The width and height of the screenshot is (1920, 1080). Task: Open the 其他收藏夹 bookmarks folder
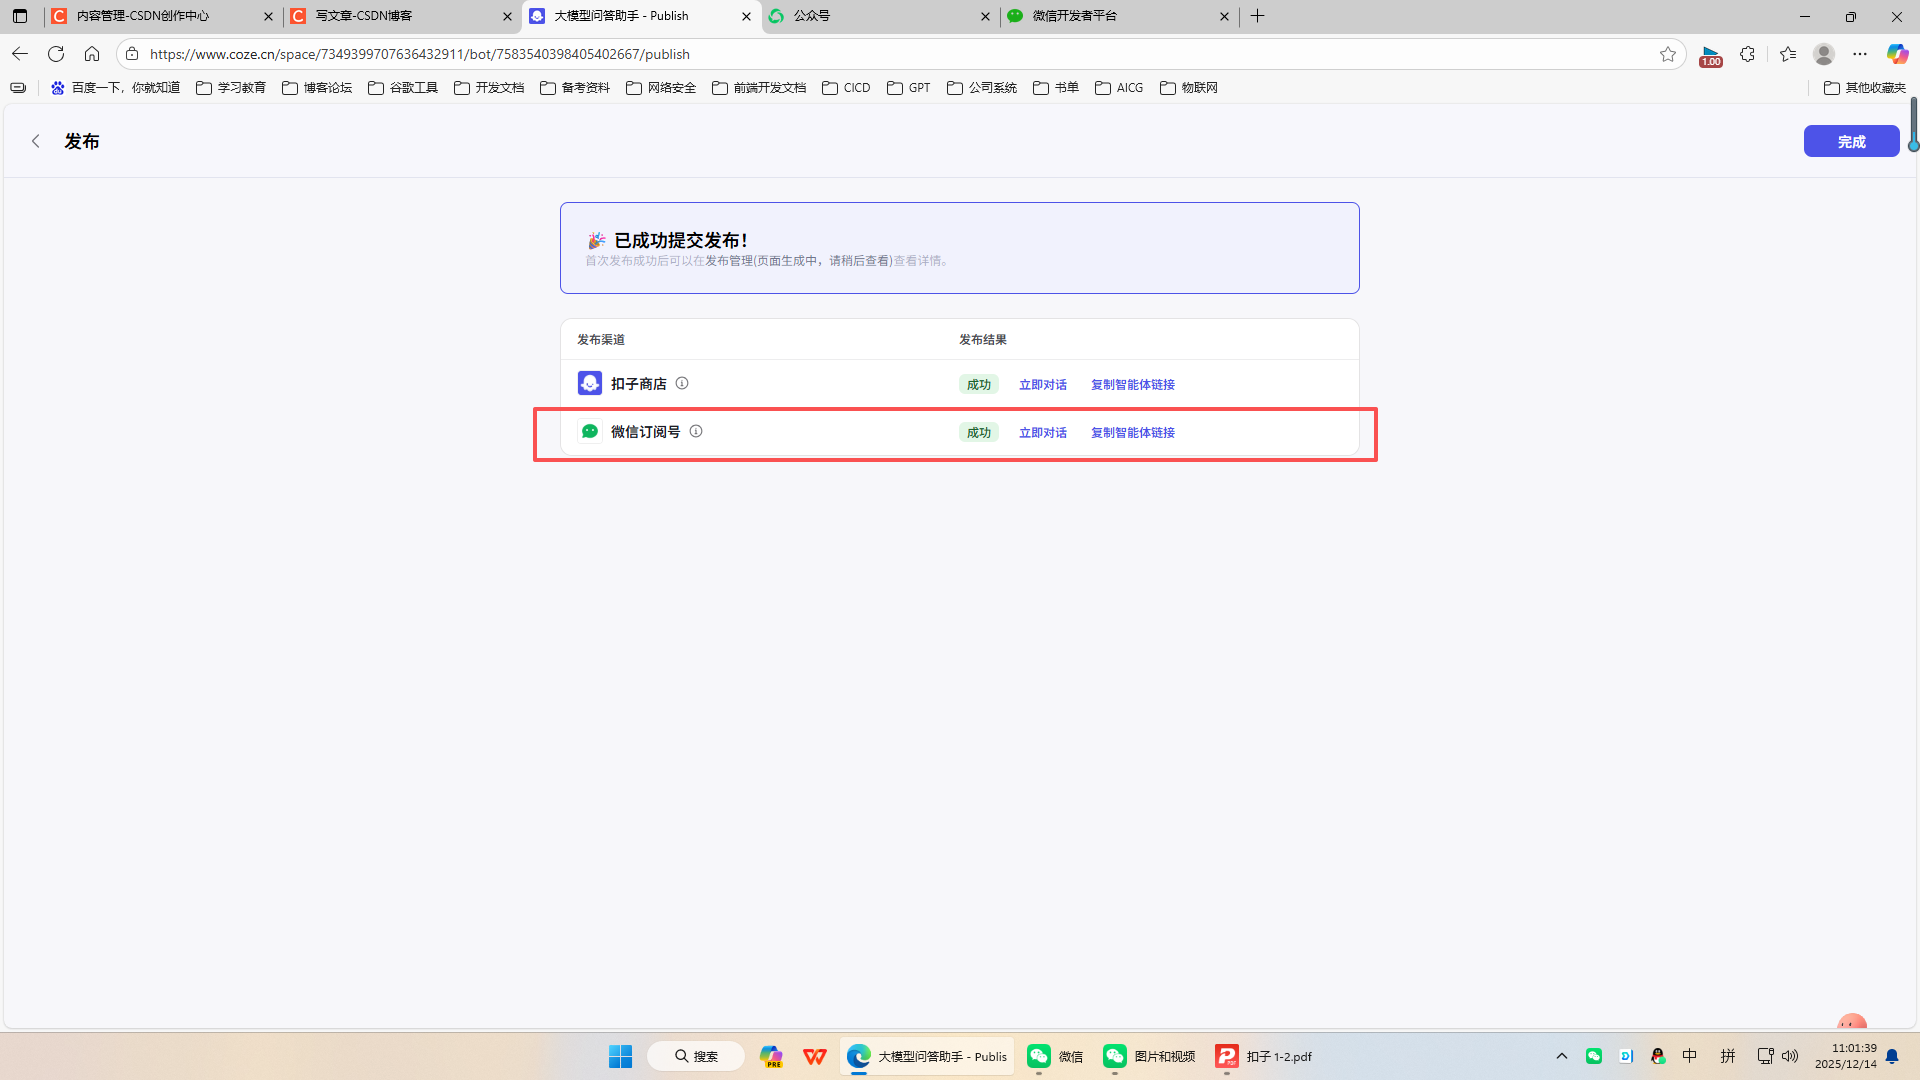[1865, 88]
